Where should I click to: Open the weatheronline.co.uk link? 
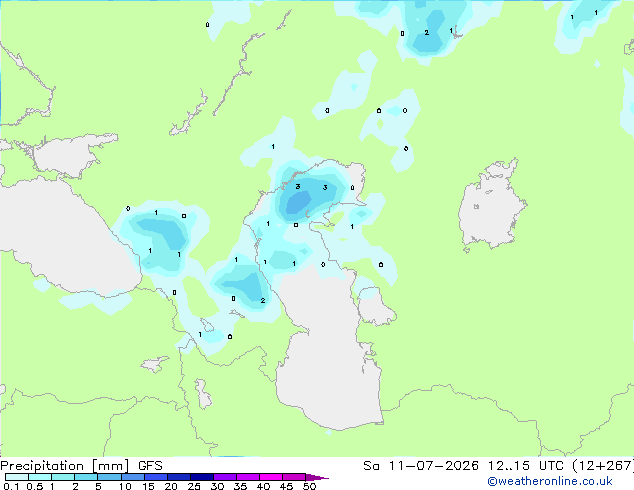click(x=550, y=481)
